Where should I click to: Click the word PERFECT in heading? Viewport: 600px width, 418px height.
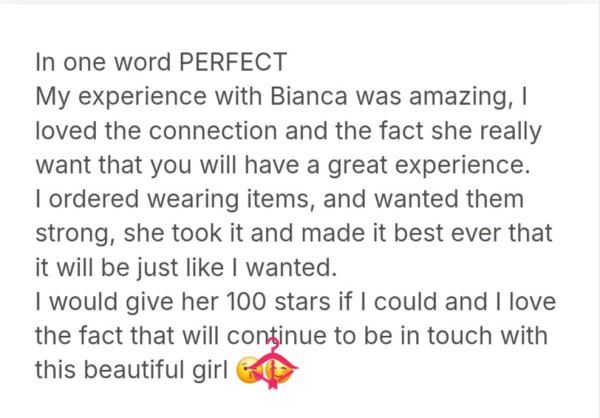click(233, 62)
